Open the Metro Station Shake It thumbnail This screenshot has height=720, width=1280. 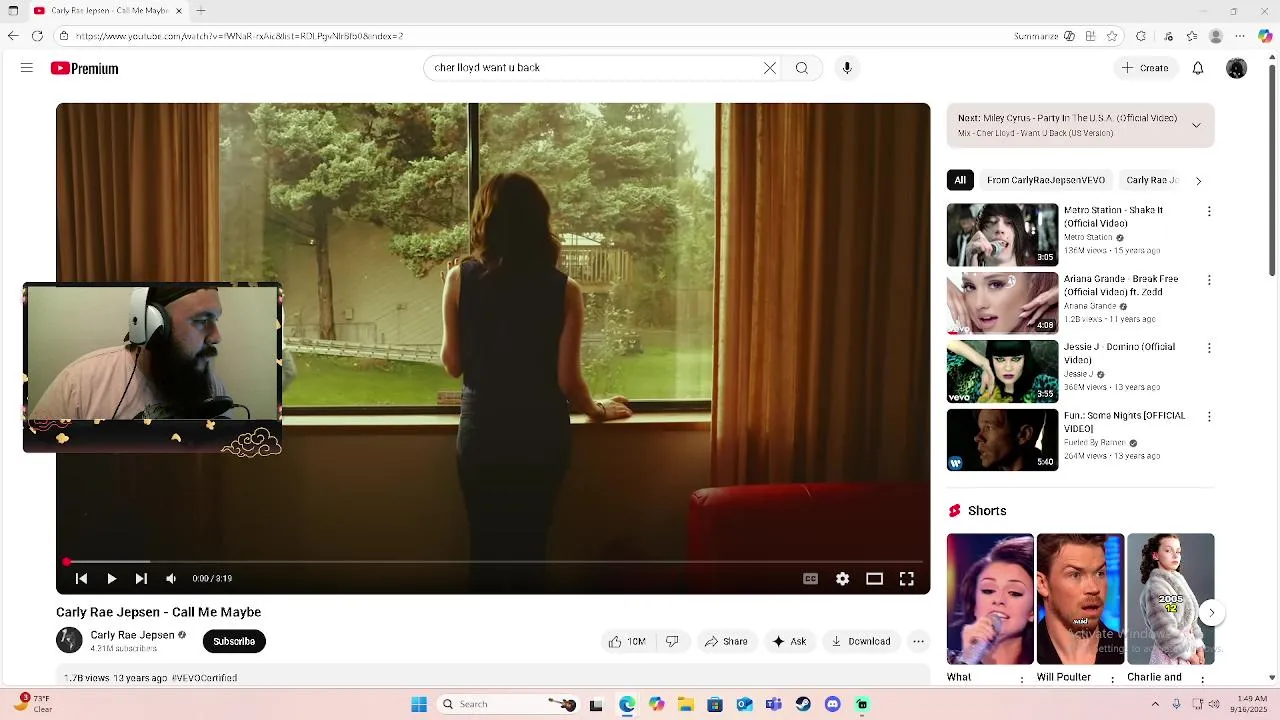coord(1002,235)
